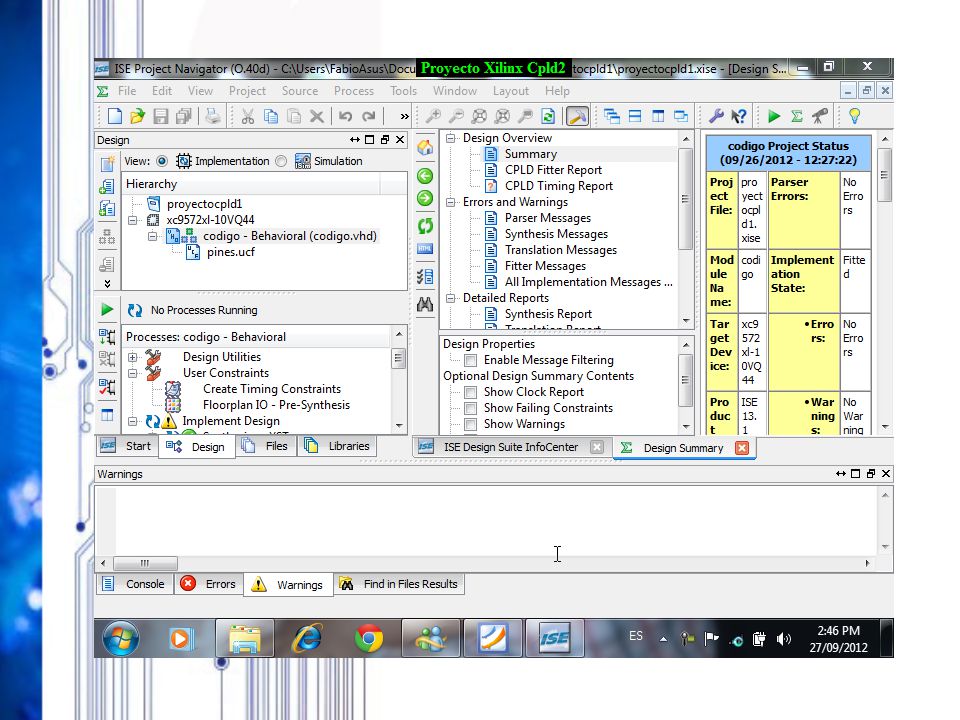Expand the Design Utilities process node

tap(133, 356)
